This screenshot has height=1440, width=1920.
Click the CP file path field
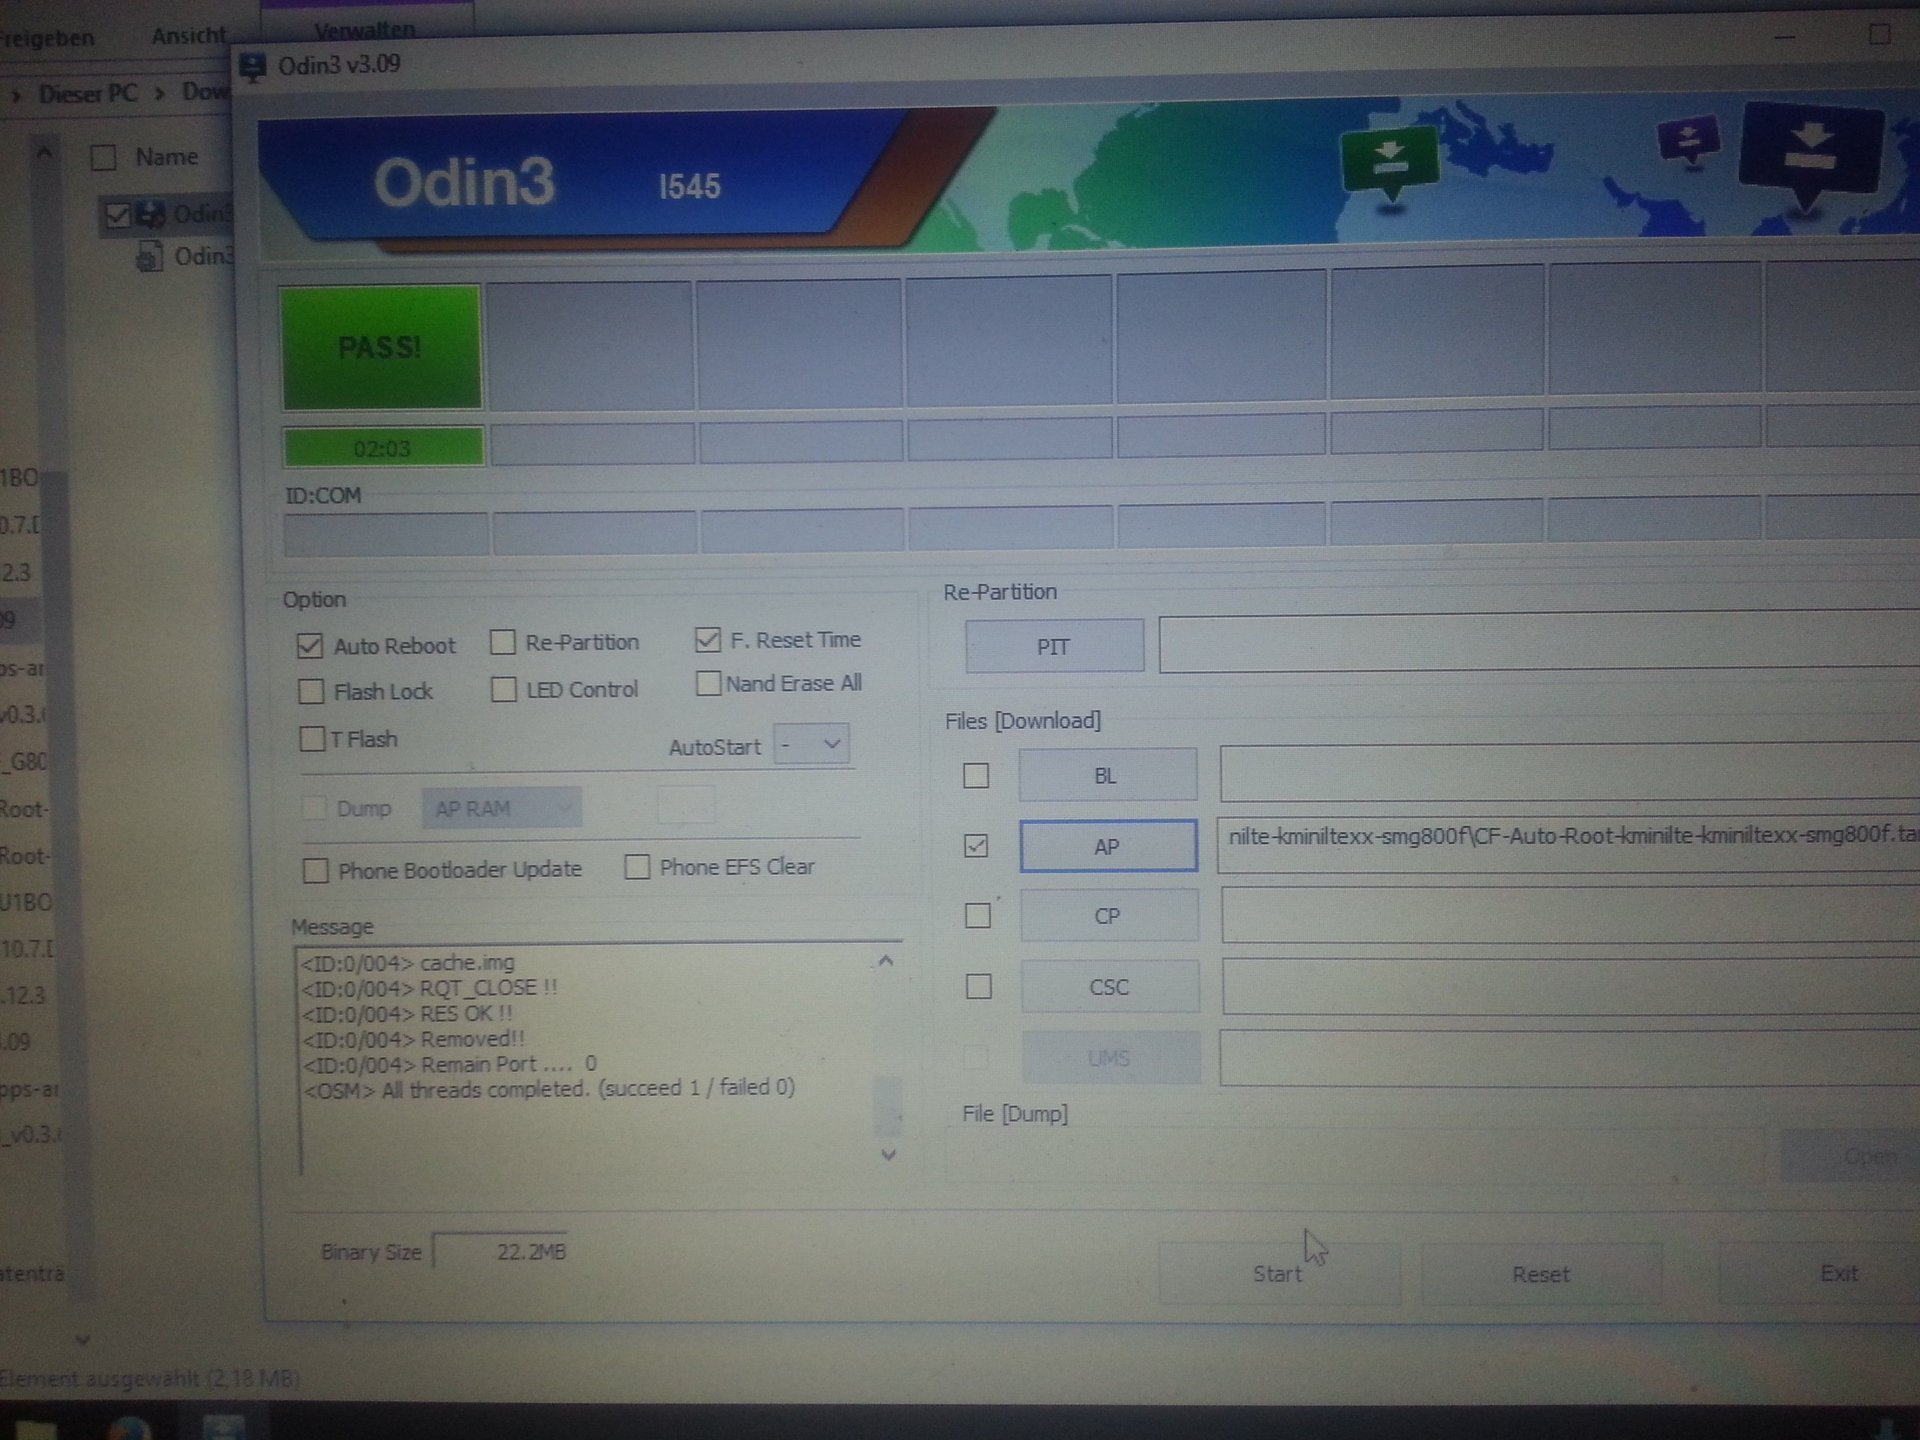[x=1570, y=913]
